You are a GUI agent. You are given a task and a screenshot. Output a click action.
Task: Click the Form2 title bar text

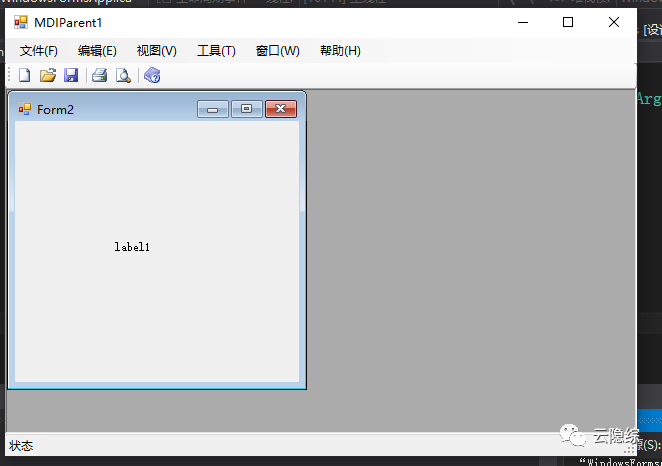tap(55, 110)
